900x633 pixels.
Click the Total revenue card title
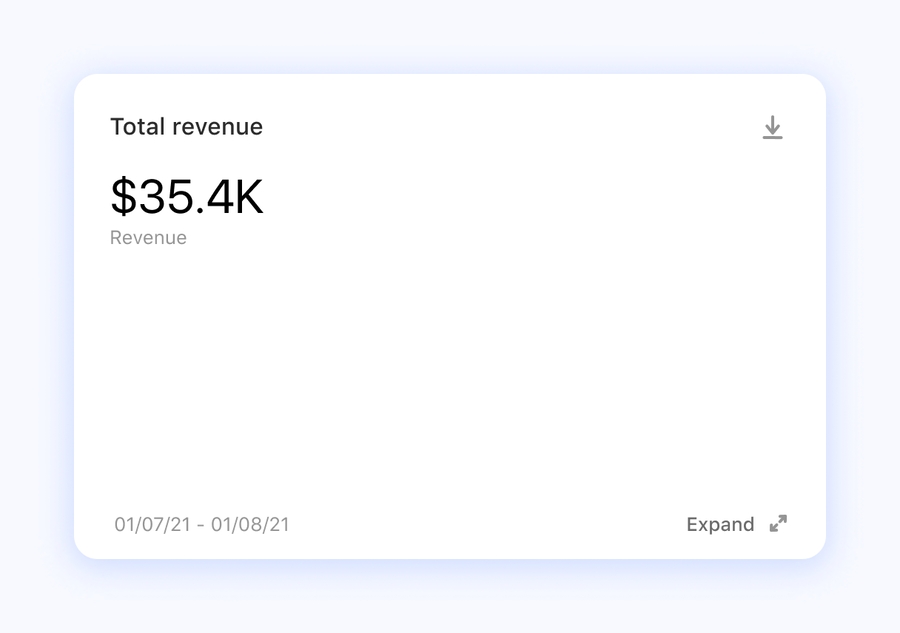point(186,127)
